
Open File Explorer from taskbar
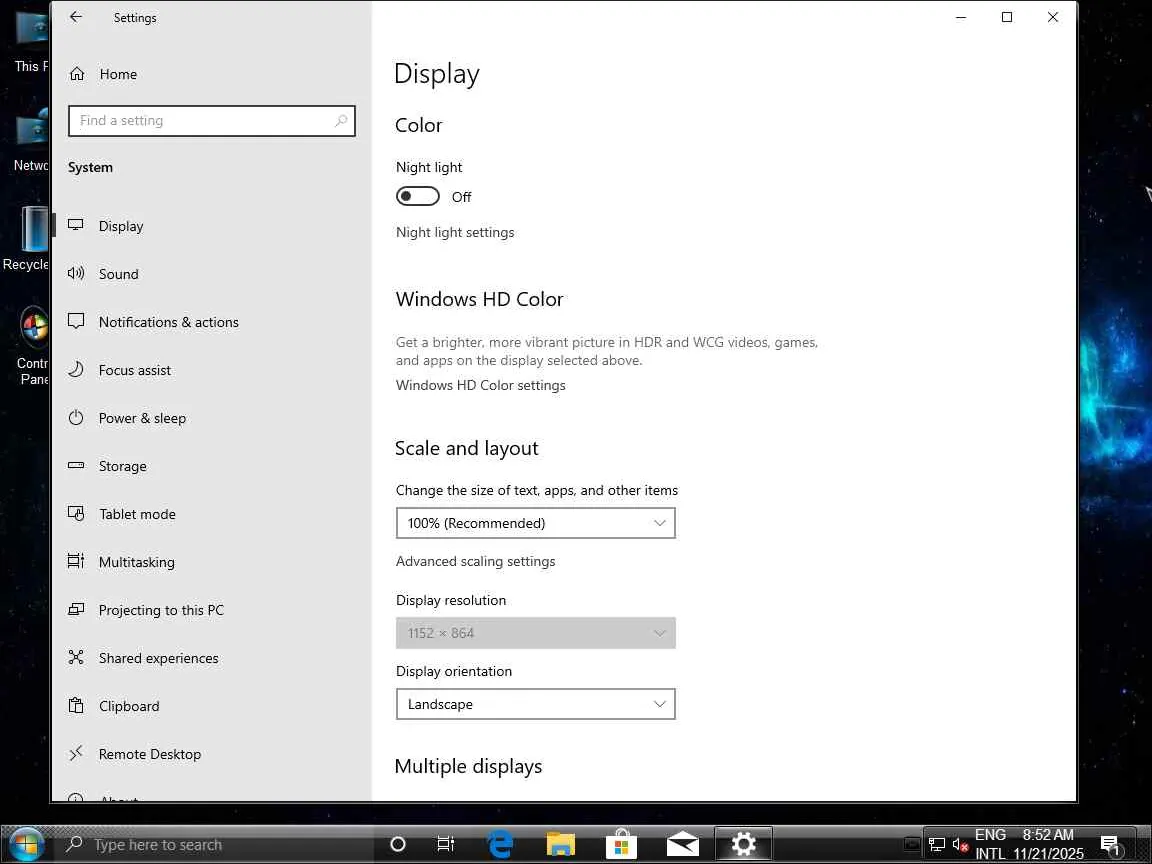pyautogui.click(x=561, y=845)
